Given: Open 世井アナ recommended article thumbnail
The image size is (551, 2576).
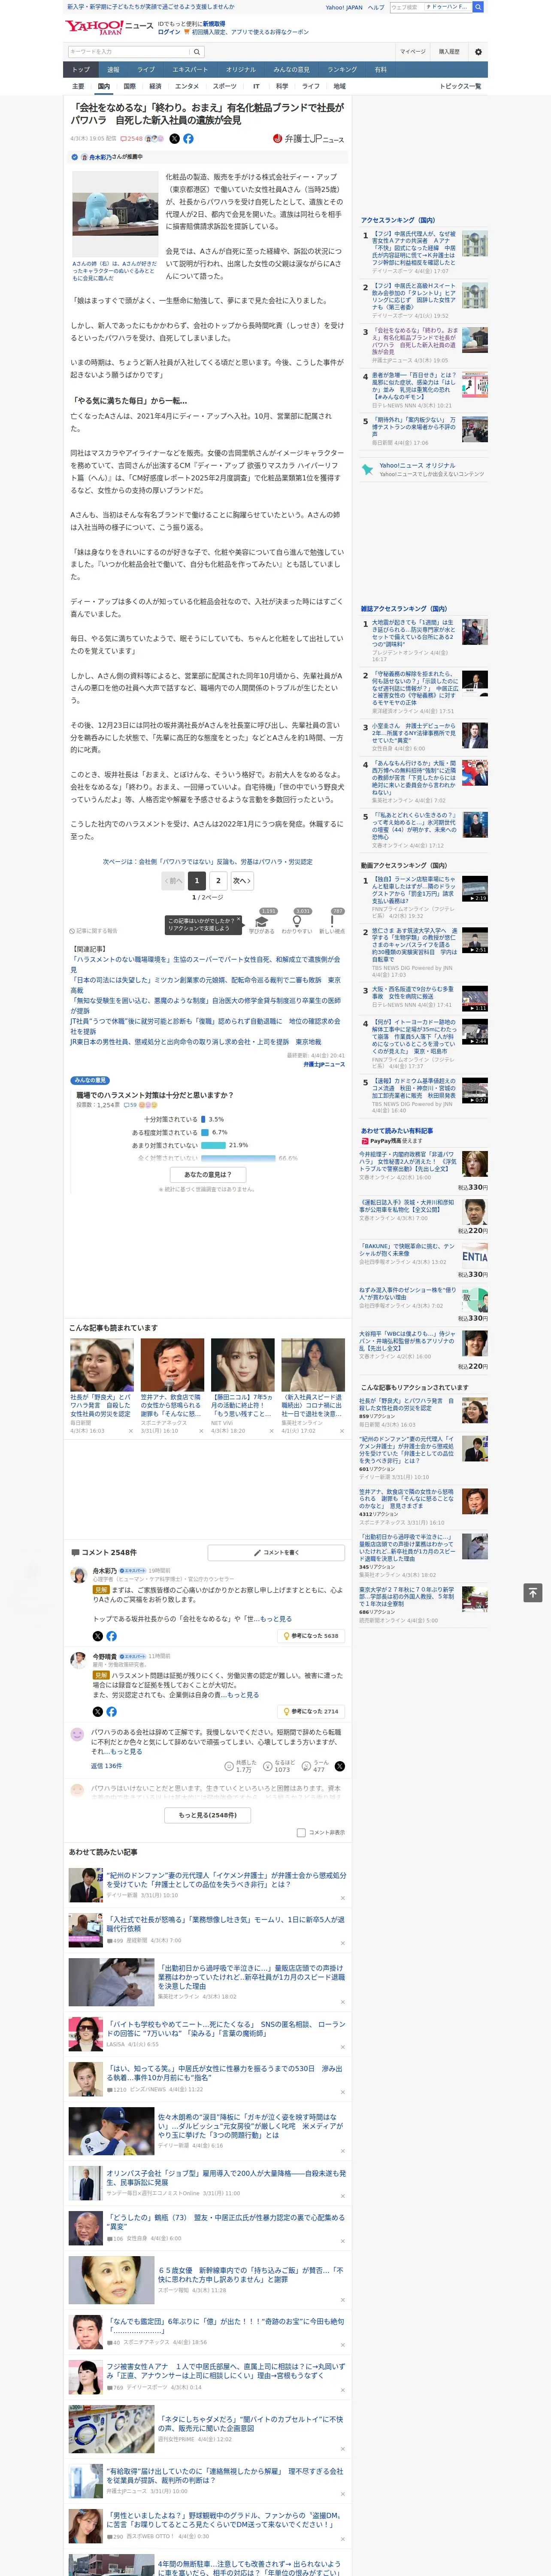Looking at the screenshot, I should 172,1364.
